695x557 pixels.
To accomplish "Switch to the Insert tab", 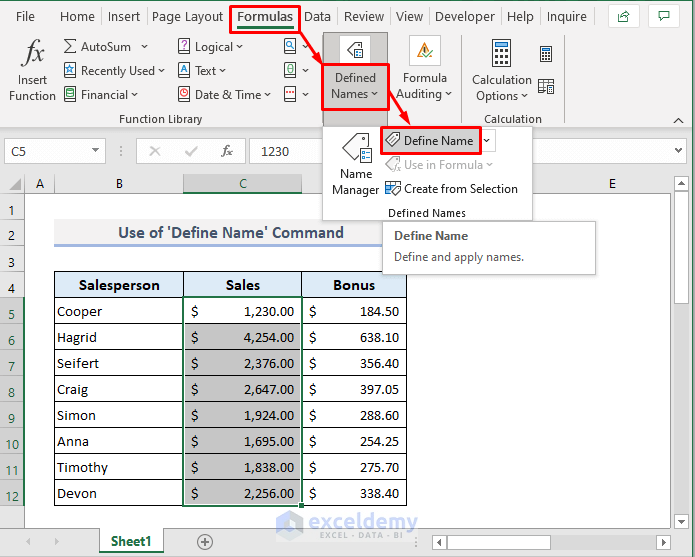I will [x=124, y=16].
